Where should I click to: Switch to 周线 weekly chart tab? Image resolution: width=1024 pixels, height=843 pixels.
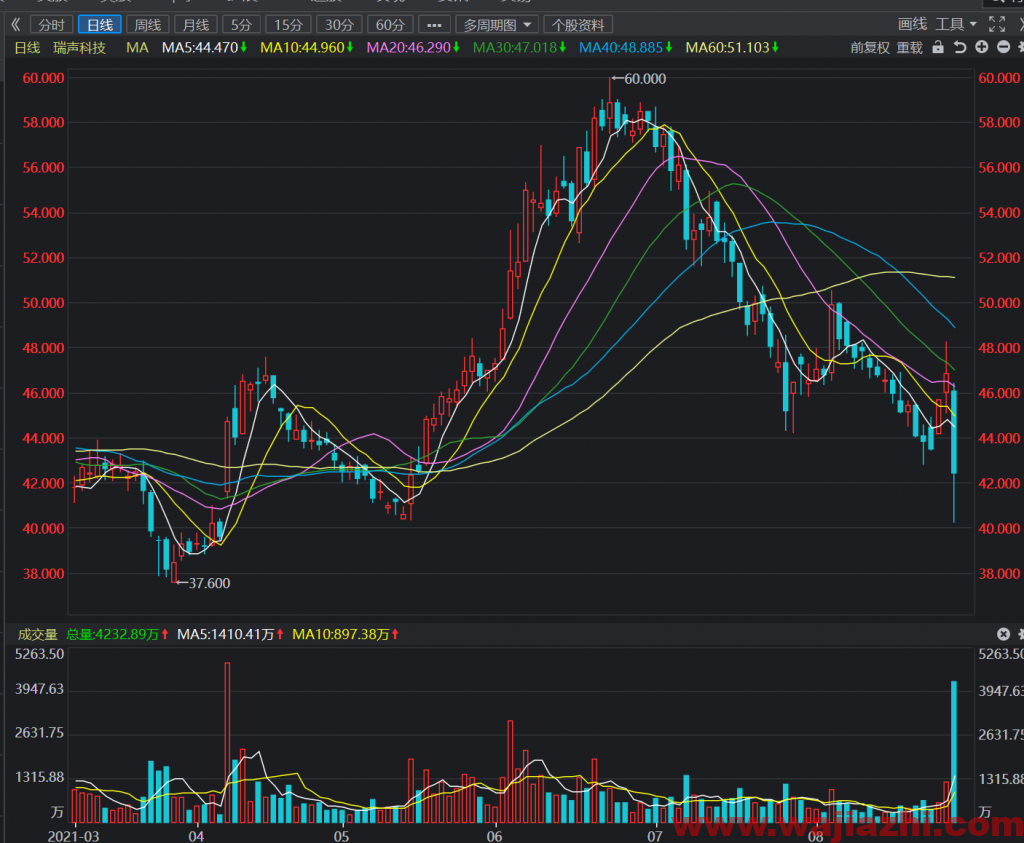148,25
